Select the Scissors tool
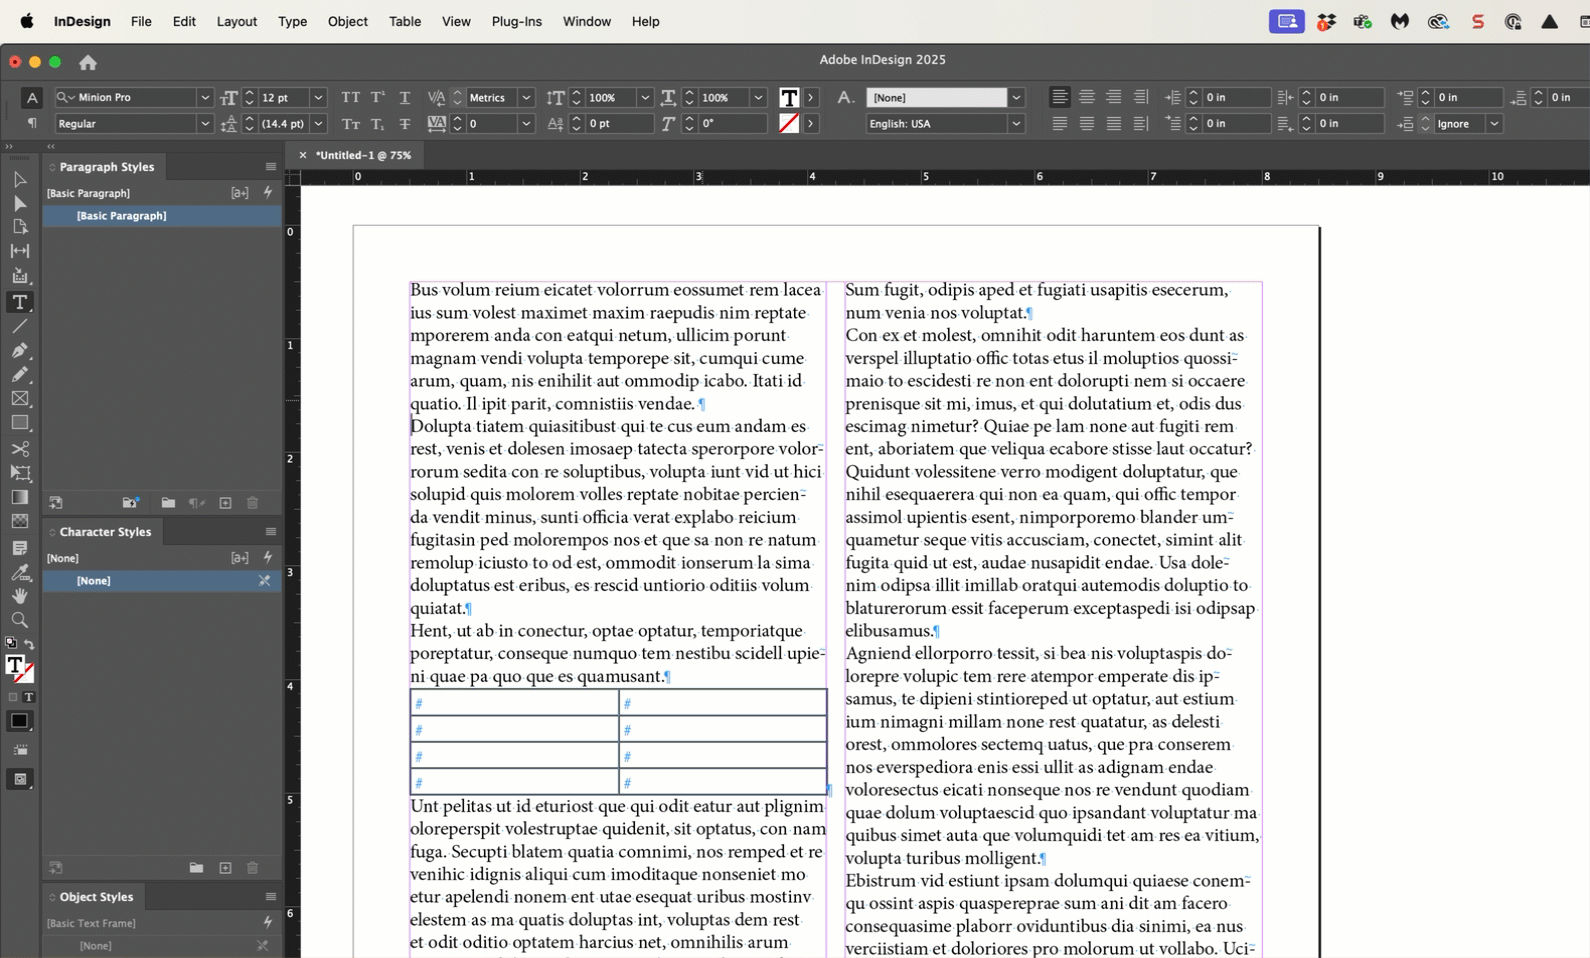The height and width of the screenshot is (958, 1590). point(19,449)
